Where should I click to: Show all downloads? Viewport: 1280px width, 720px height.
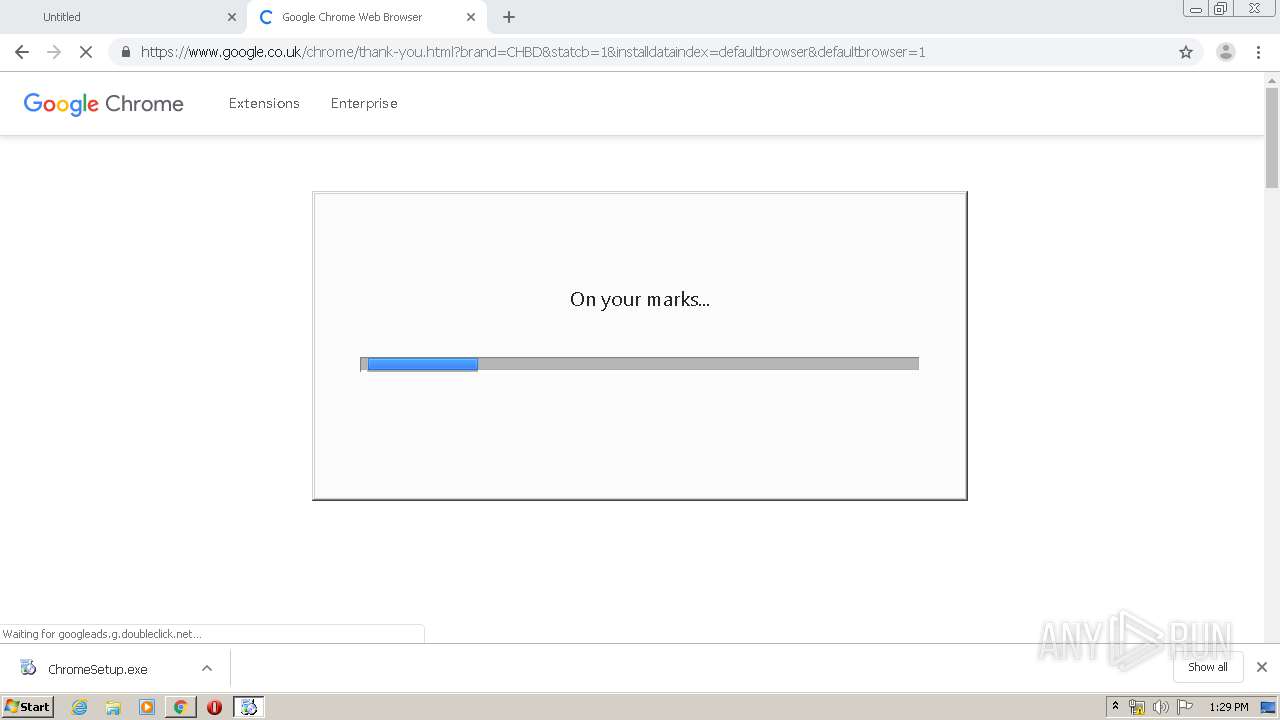click(1207, 667)
